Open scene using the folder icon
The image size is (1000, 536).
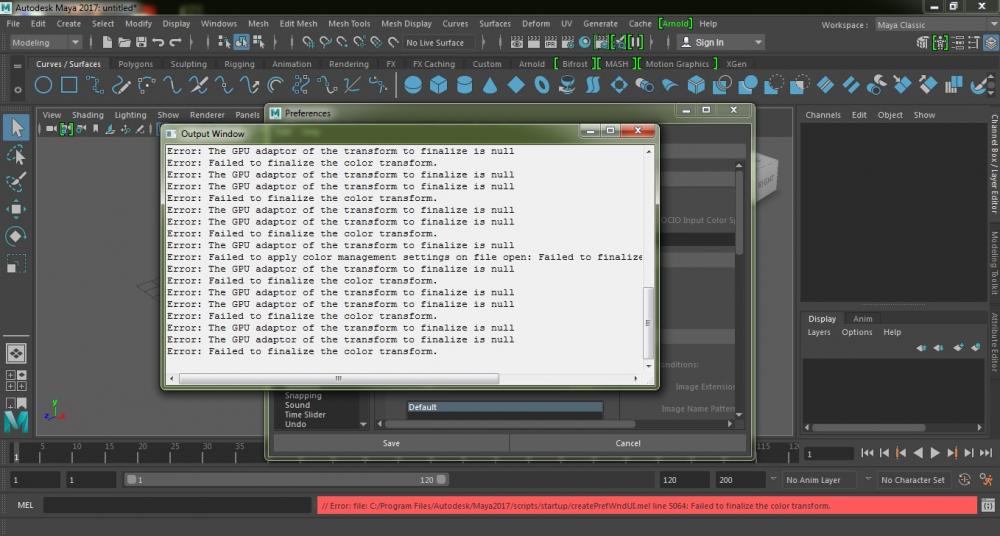[125, 43]
